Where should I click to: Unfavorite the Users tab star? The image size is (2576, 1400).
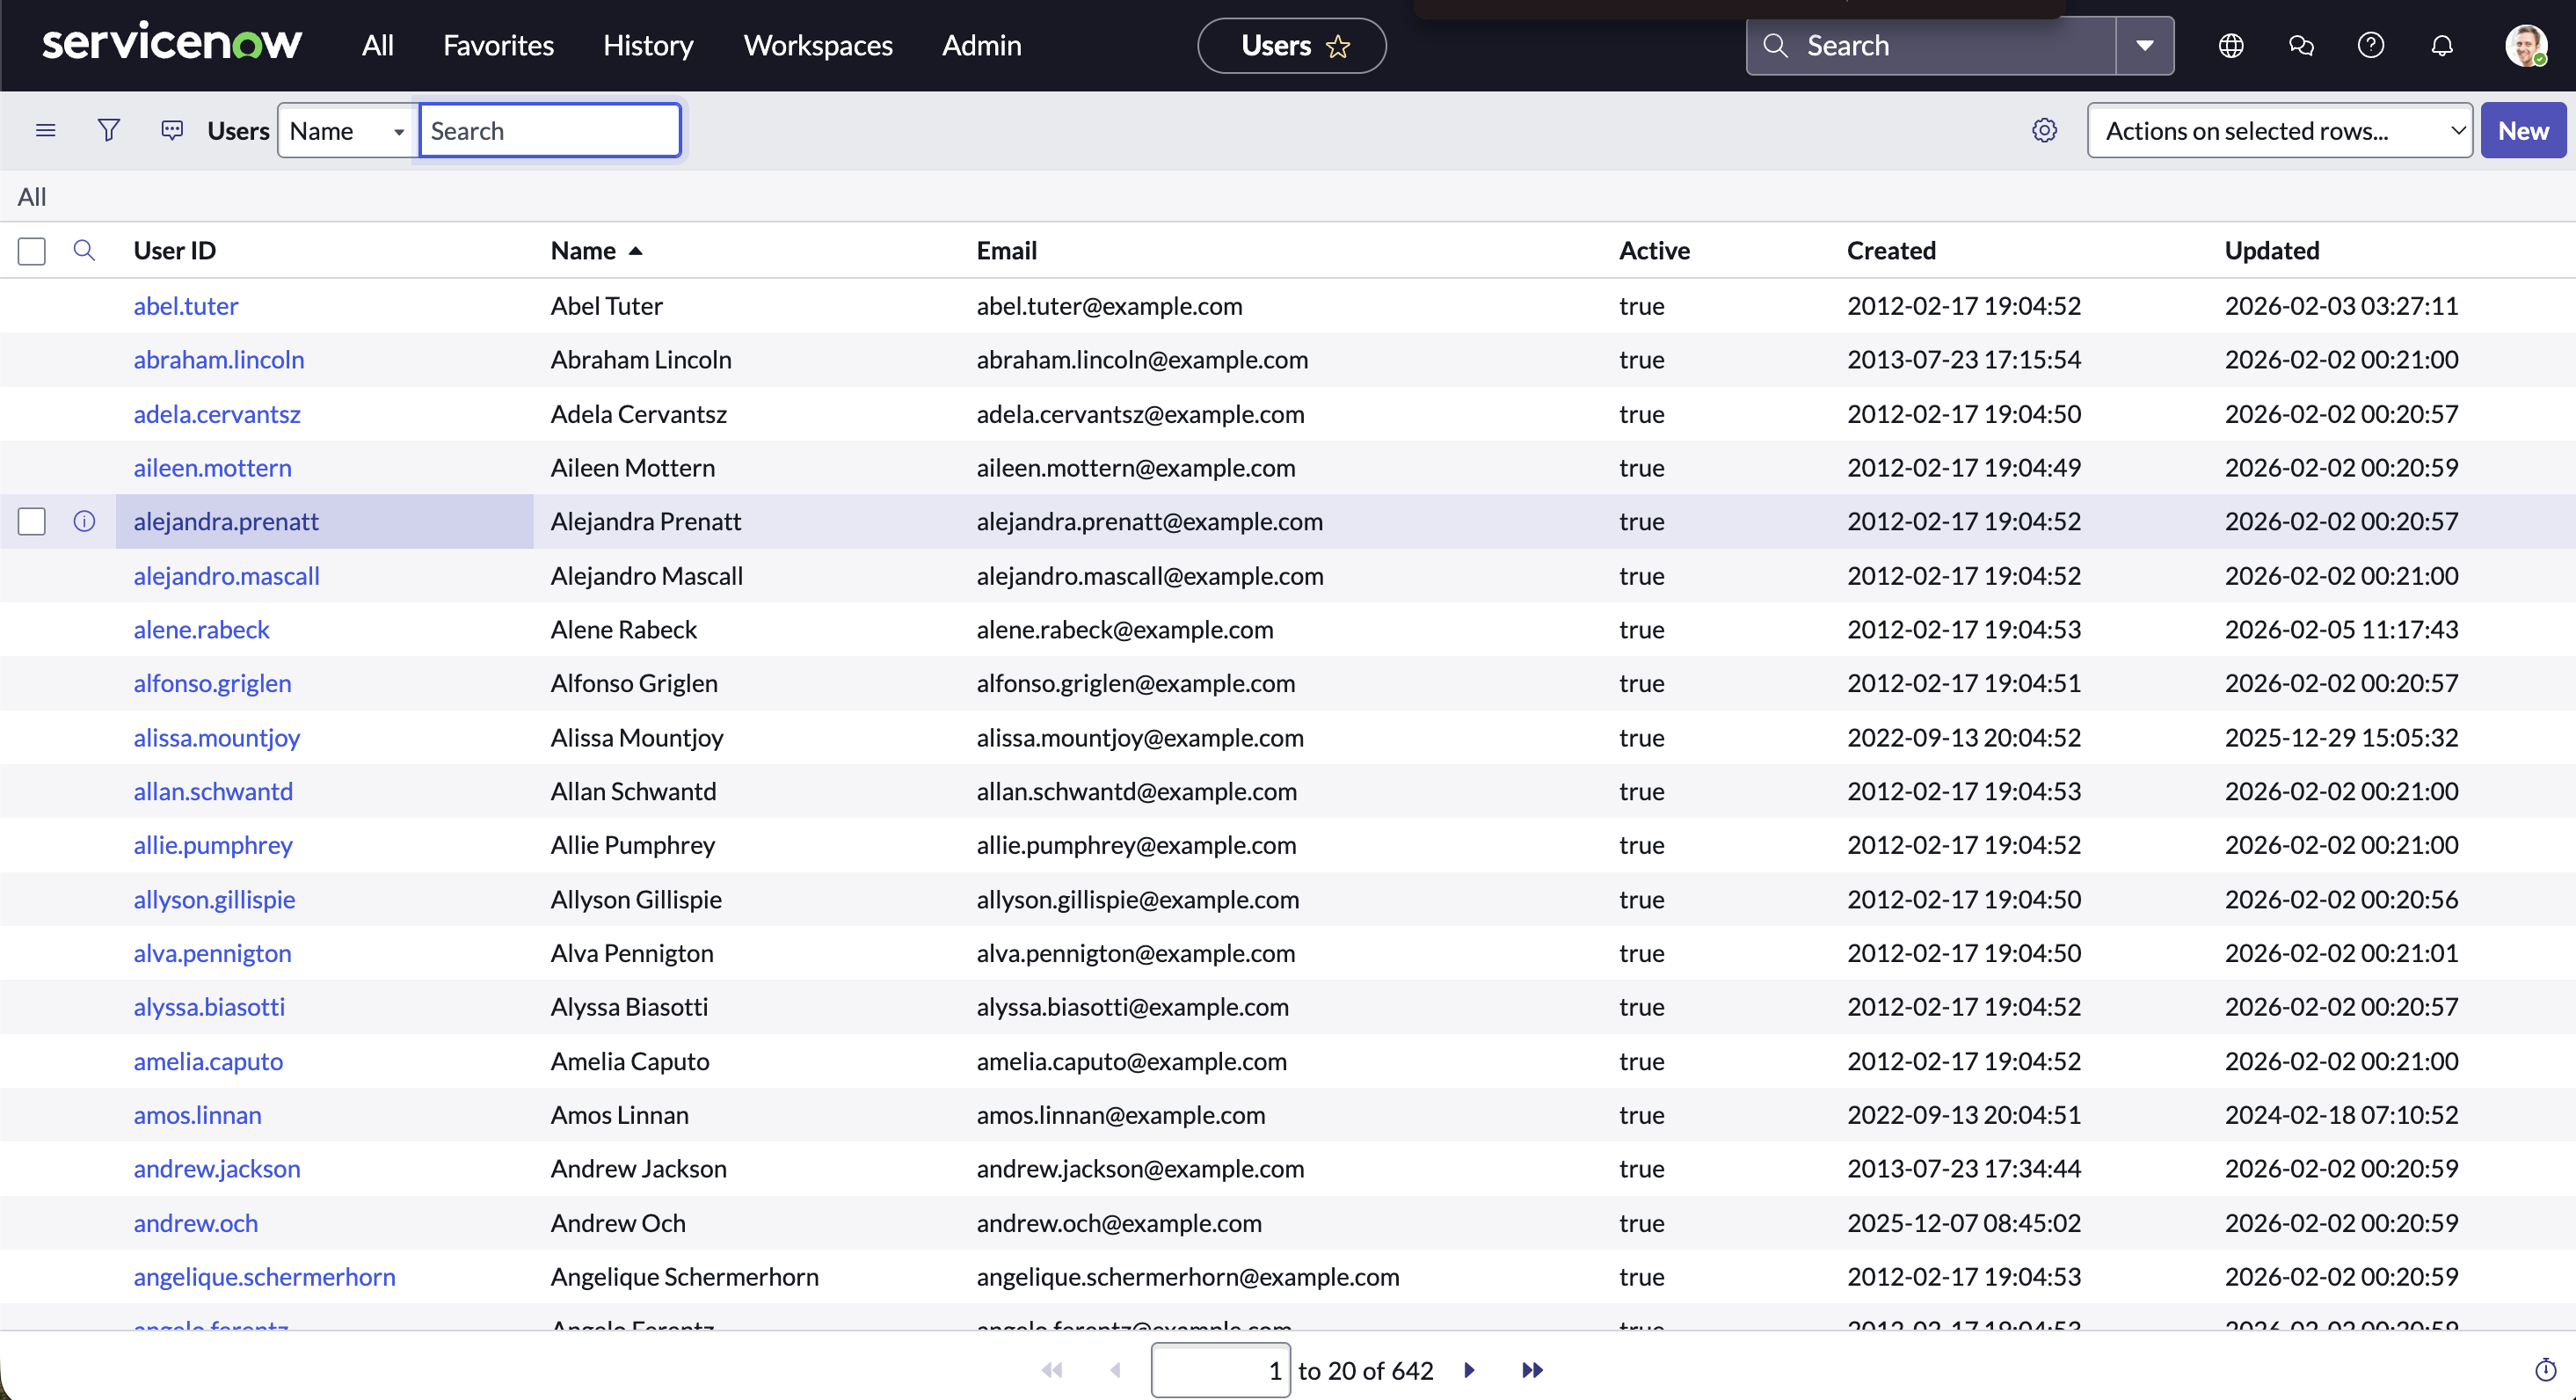pos(1340,46)
